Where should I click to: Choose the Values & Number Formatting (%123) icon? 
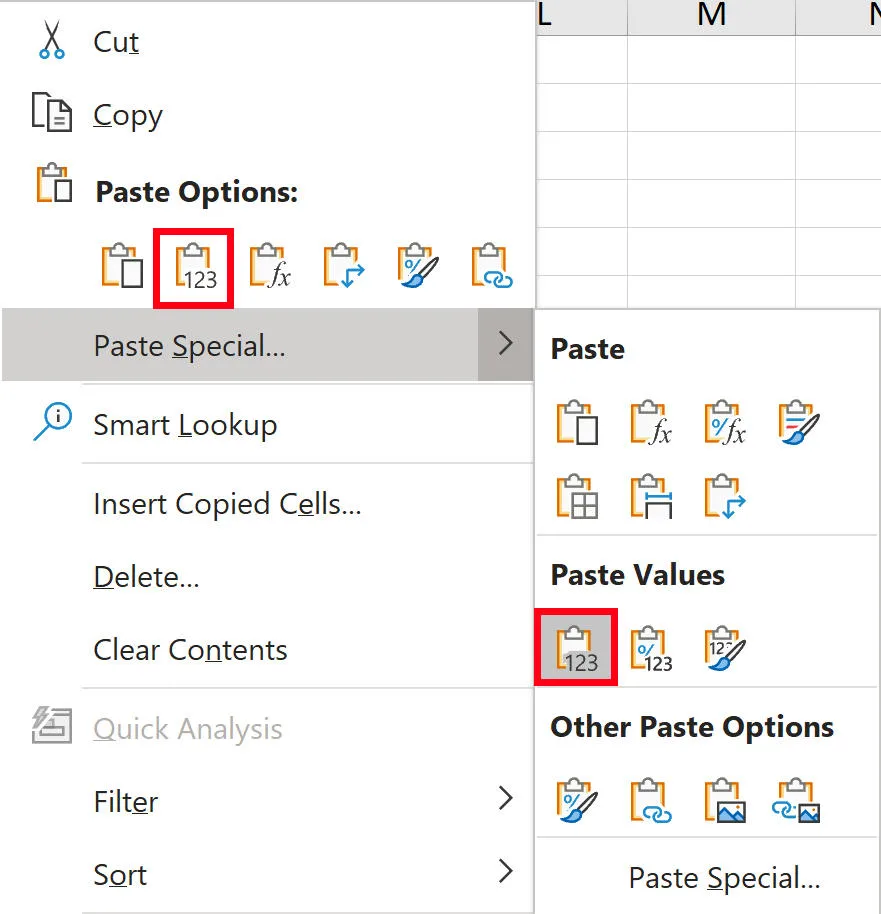click(x=651, y=648)
